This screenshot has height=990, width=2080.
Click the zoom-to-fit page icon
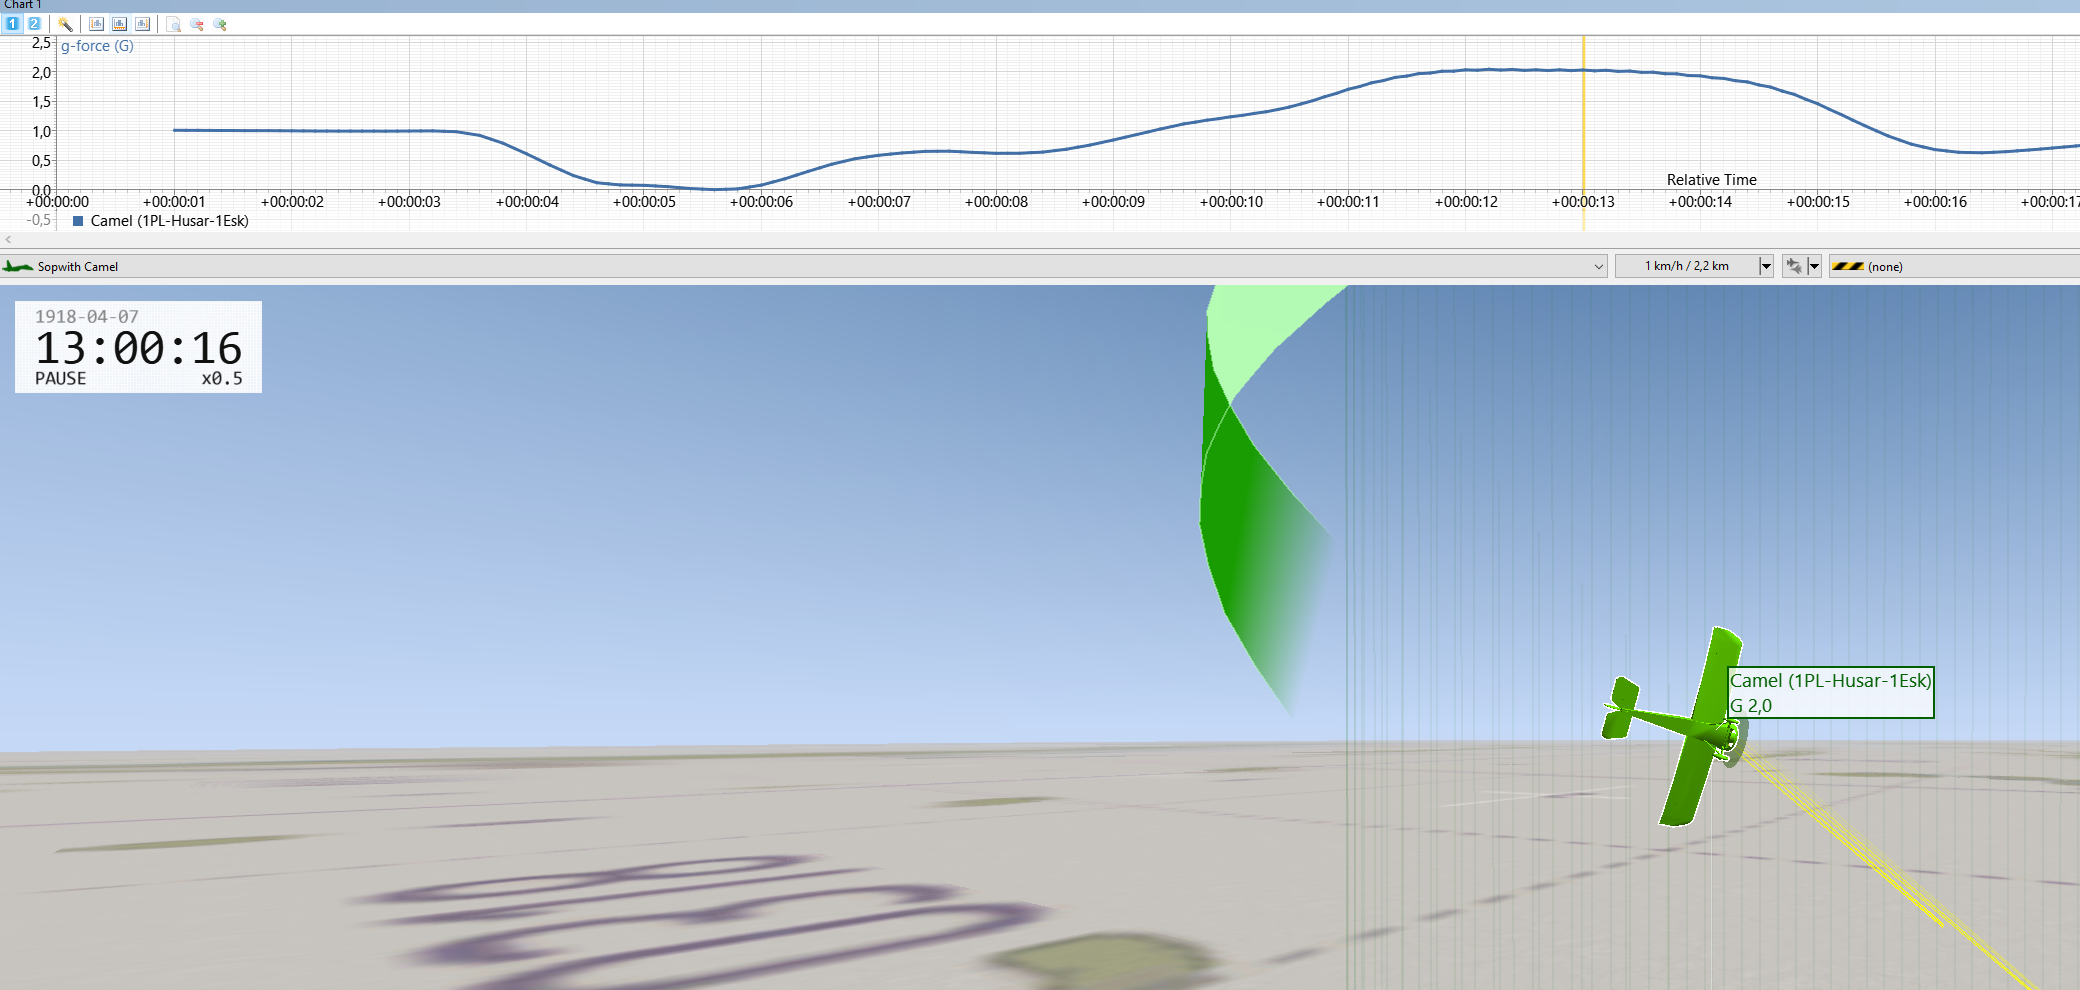[x=174, y=24]
